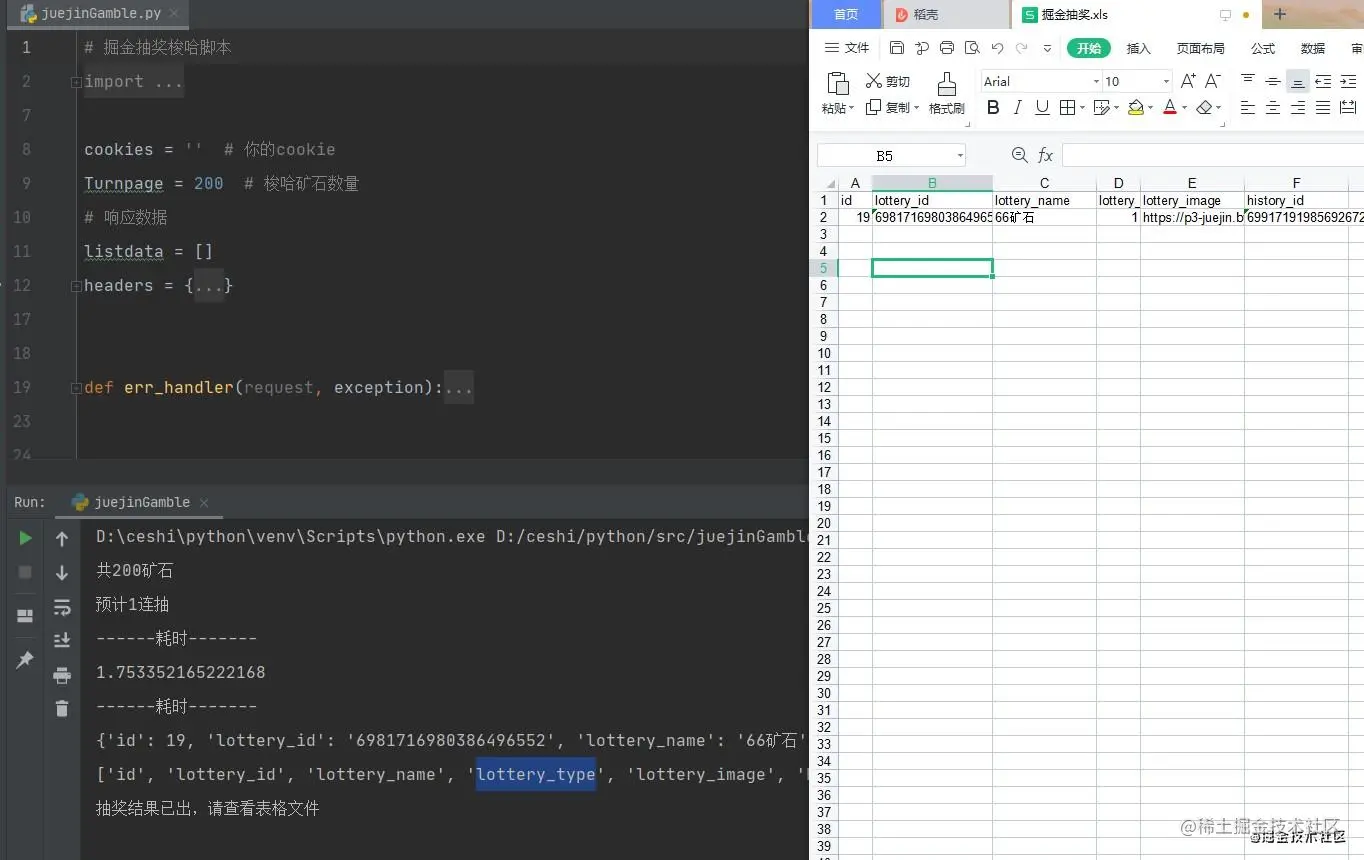
Task: Click the 1.753352165222168 console output line
Action: point(181,672)
